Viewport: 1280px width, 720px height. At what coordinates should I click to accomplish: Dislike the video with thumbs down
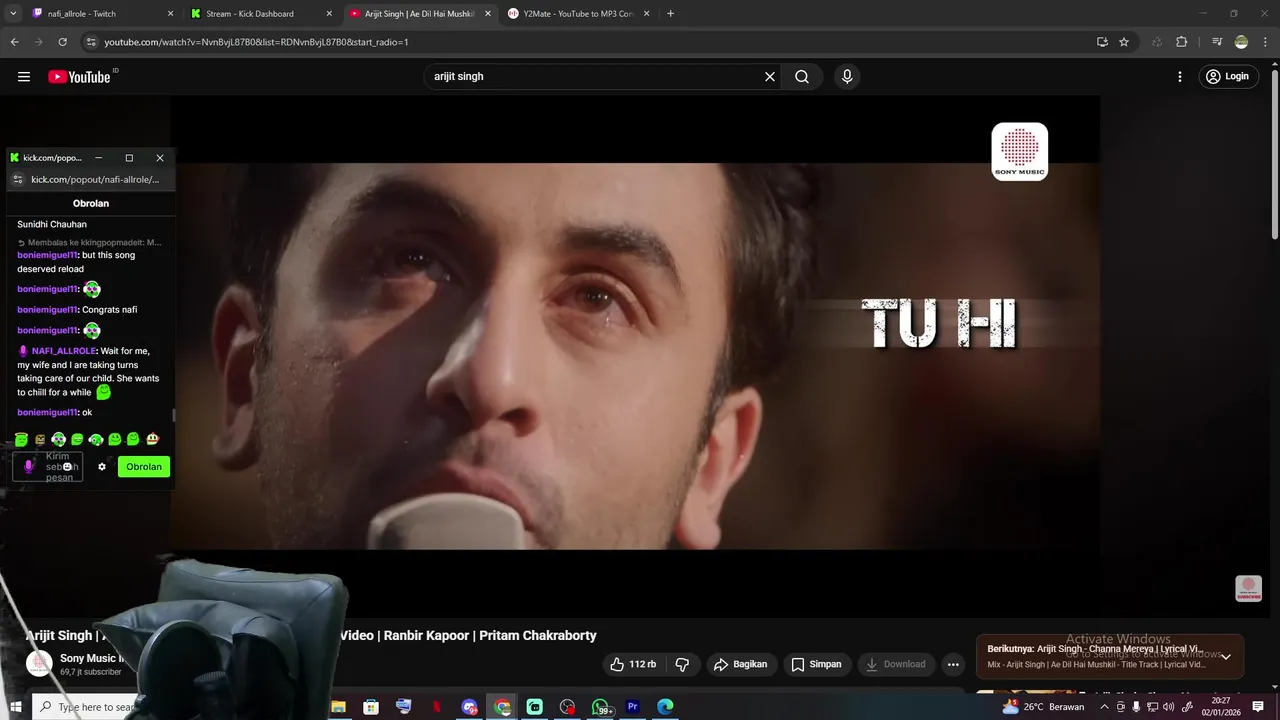[682, 664]
